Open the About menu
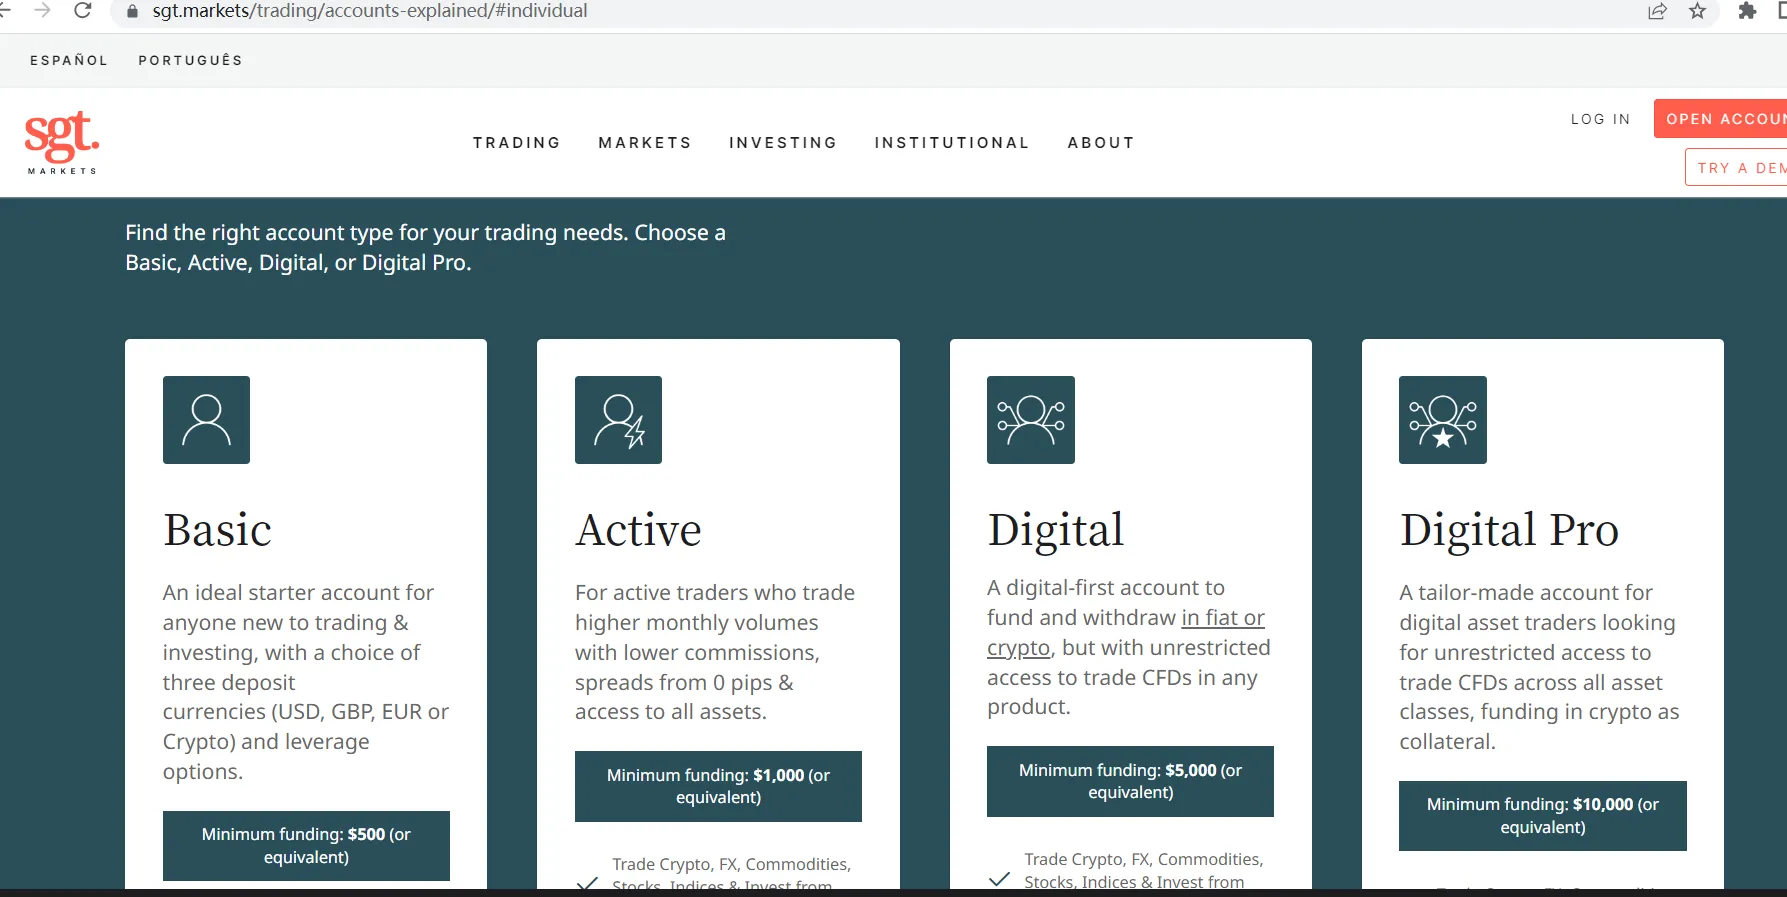The height and width of the screenshot is (897, 1787). (x=1101, y=143)
